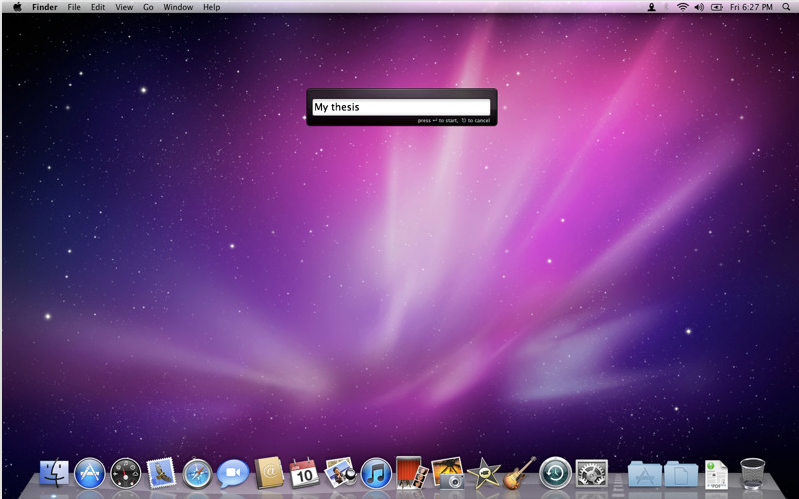Open the View menu
This screenshot has width=799, height=499.
point(124,7)
